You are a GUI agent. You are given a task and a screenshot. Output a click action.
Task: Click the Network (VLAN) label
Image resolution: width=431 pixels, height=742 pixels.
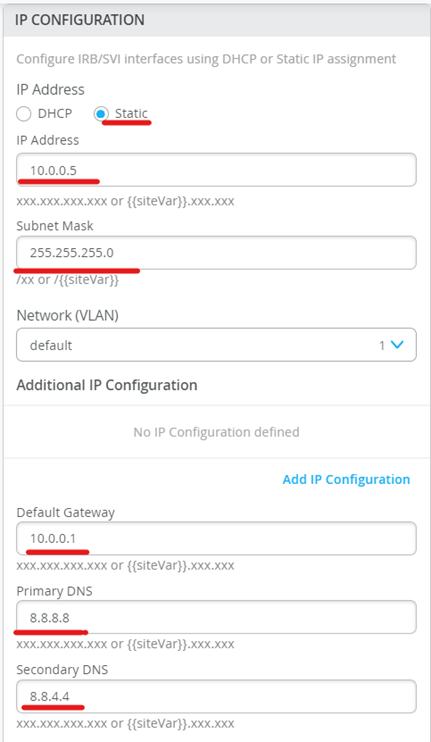67,315
